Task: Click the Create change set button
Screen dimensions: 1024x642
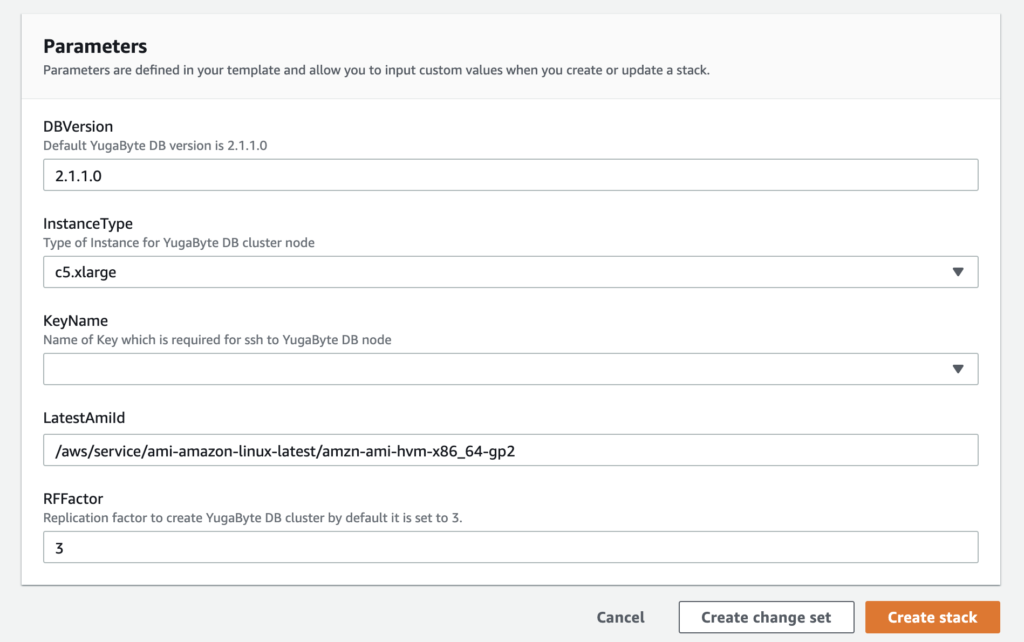Action: point(766,617)
